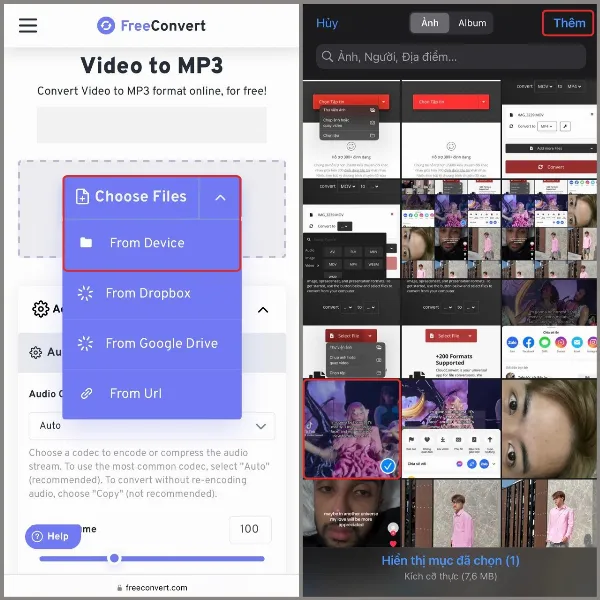The width and height of the screenshot is (600, 600).
Task: Click the FreeConvert logo
Action: (151, 26)
